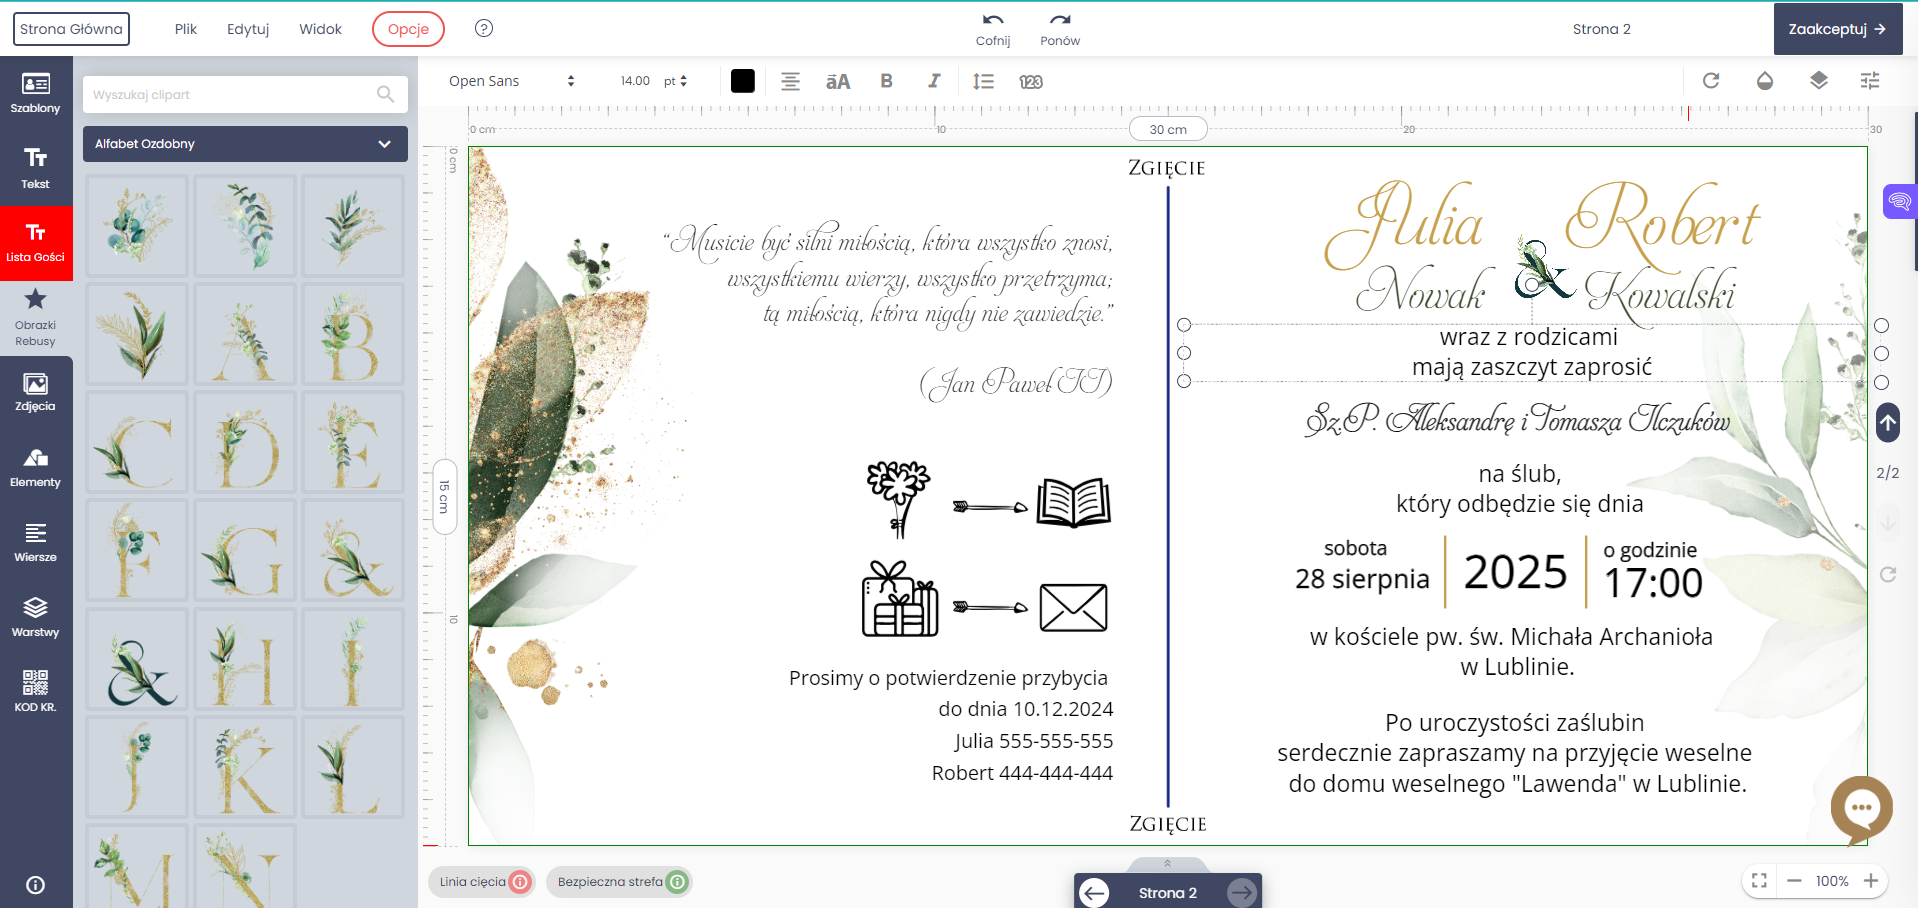Screen dimensions: 1918x908
Task: Toggle bold text formatting
Action: click(886, 81)
